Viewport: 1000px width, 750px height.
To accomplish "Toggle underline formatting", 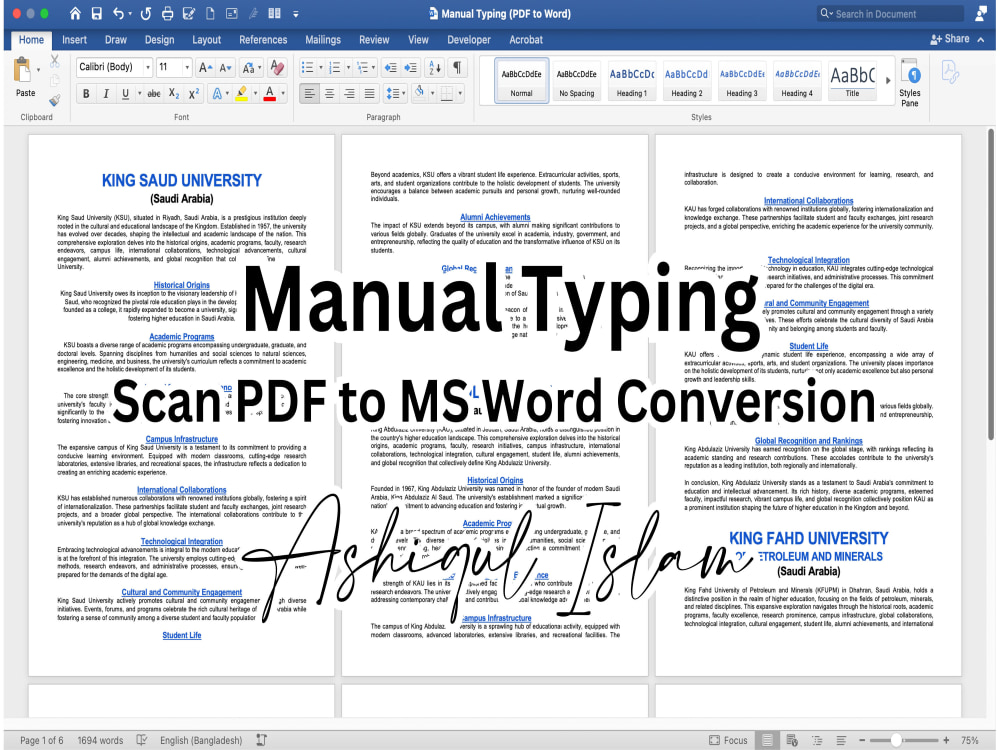I will click(126, 94).
